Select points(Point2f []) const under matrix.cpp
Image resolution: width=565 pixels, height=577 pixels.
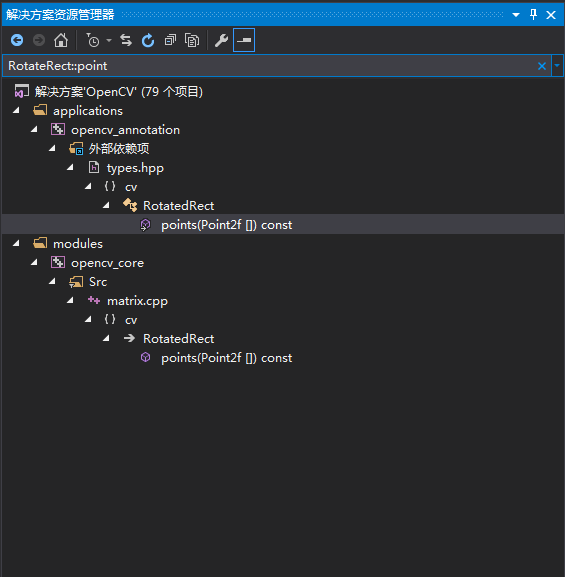tap(227, 358)
